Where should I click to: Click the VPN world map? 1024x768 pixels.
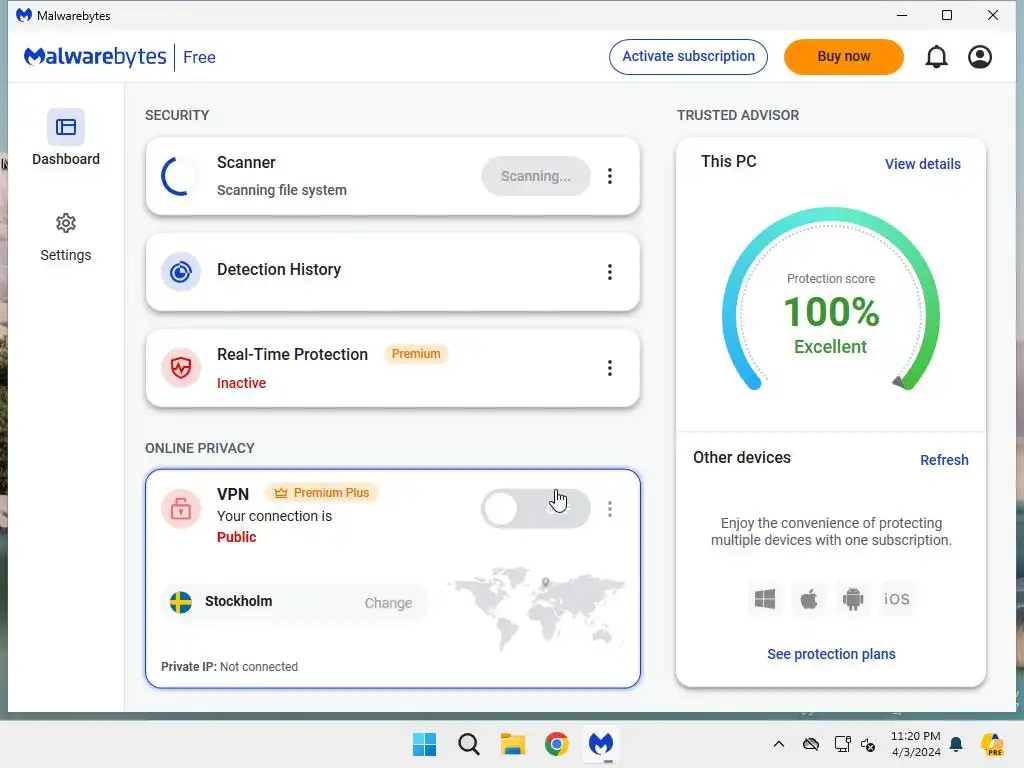pos(536,607)
